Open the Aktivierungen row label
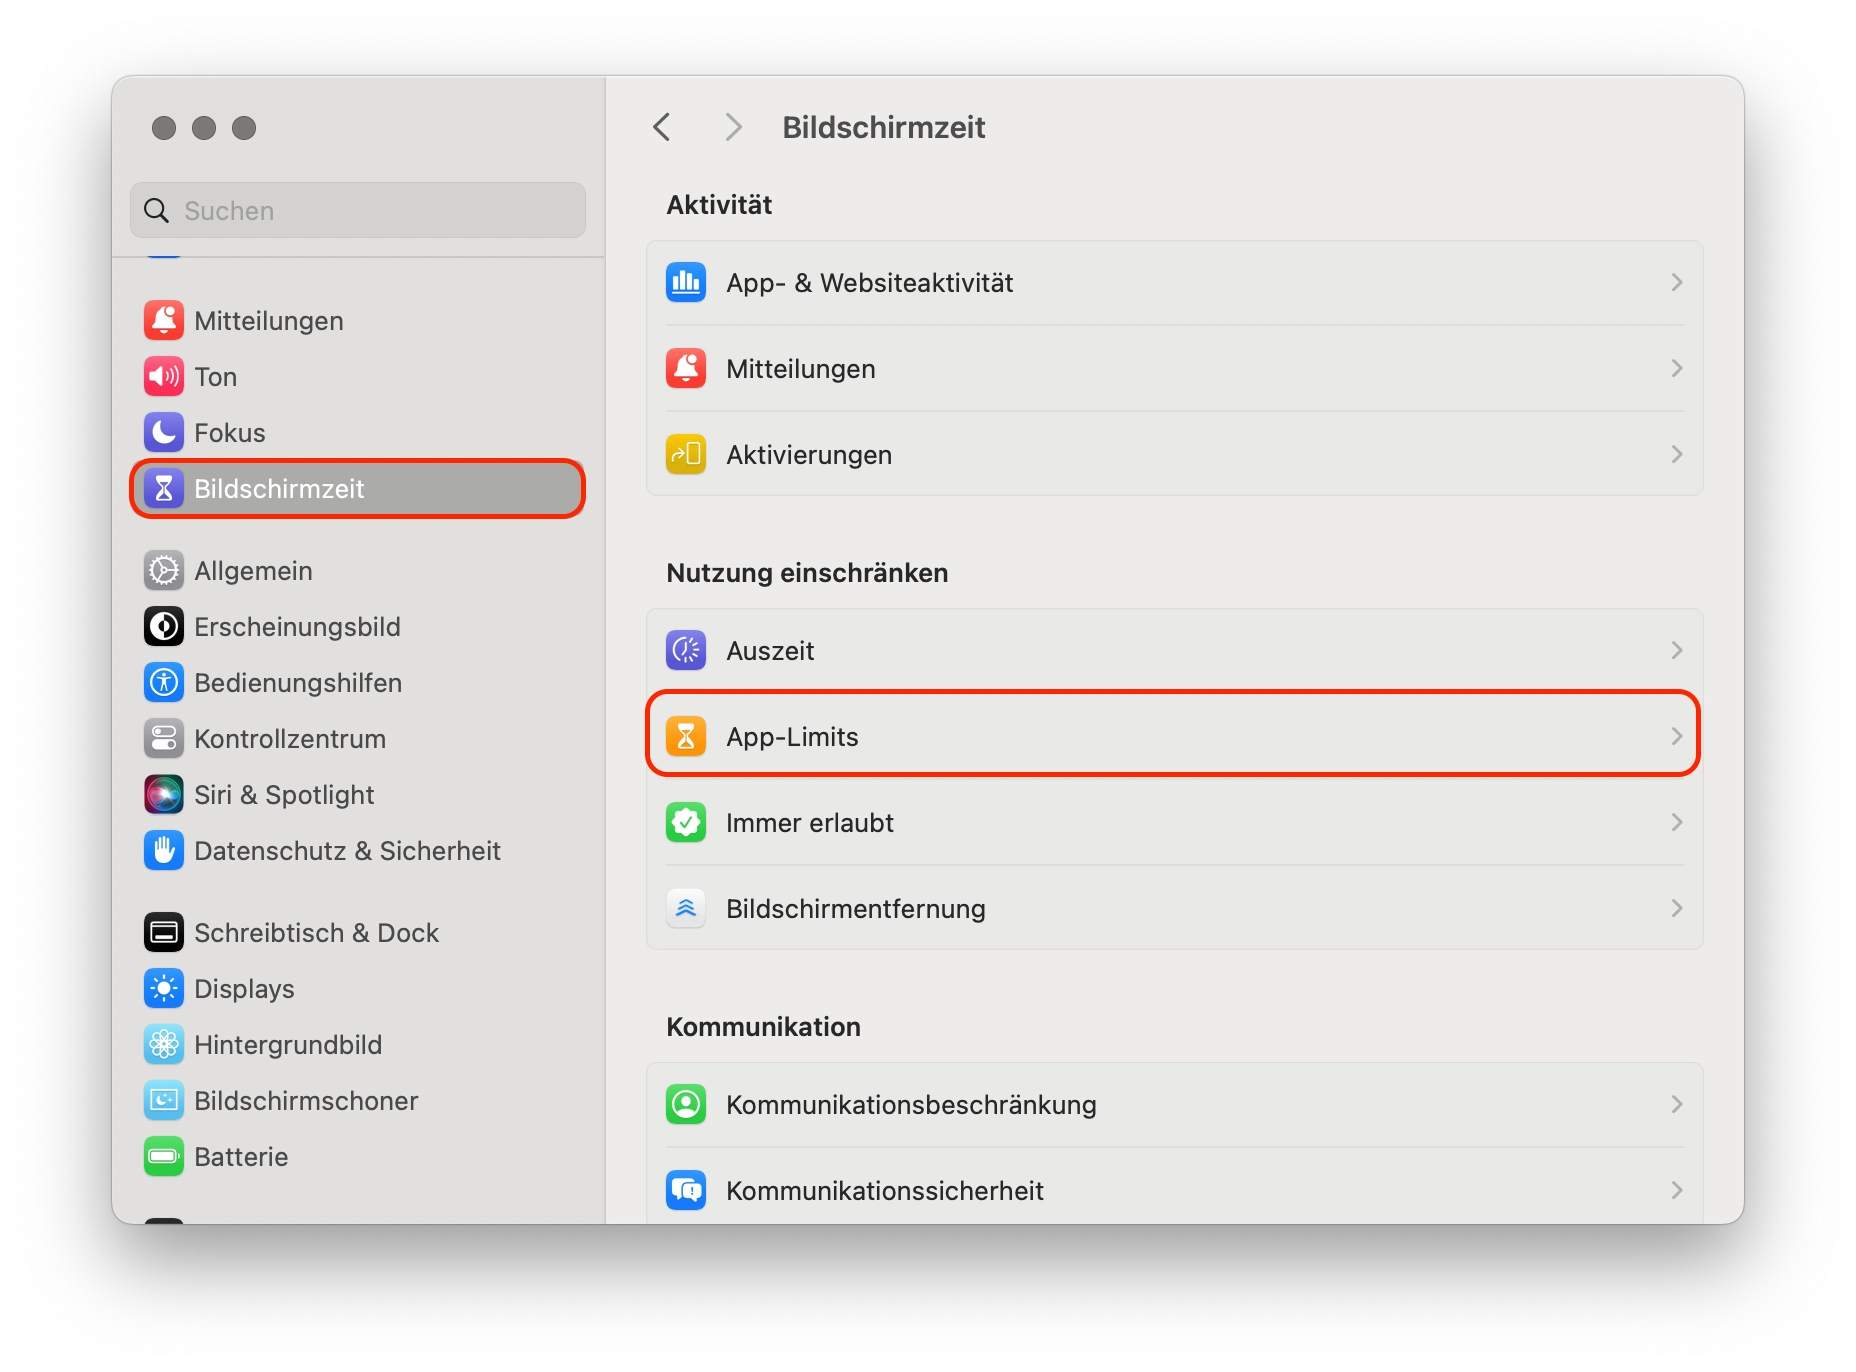The height and width of the screenshot is (1372, 1856). pyautogui.click(x=809, y=455)
